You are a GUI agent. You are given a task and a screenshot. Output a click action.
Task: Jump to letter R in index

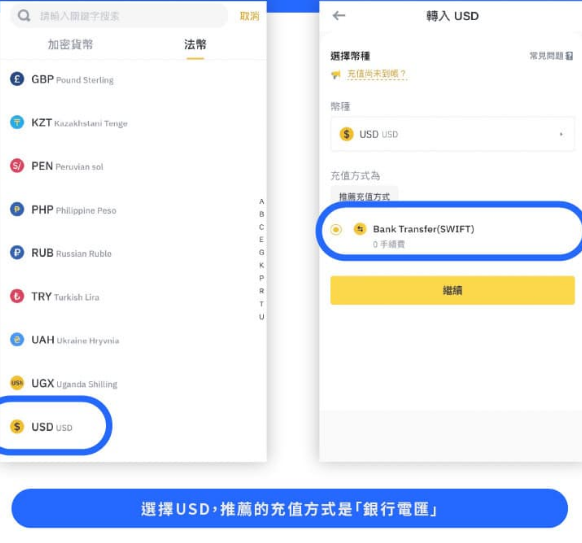click(x=262, y=291)
